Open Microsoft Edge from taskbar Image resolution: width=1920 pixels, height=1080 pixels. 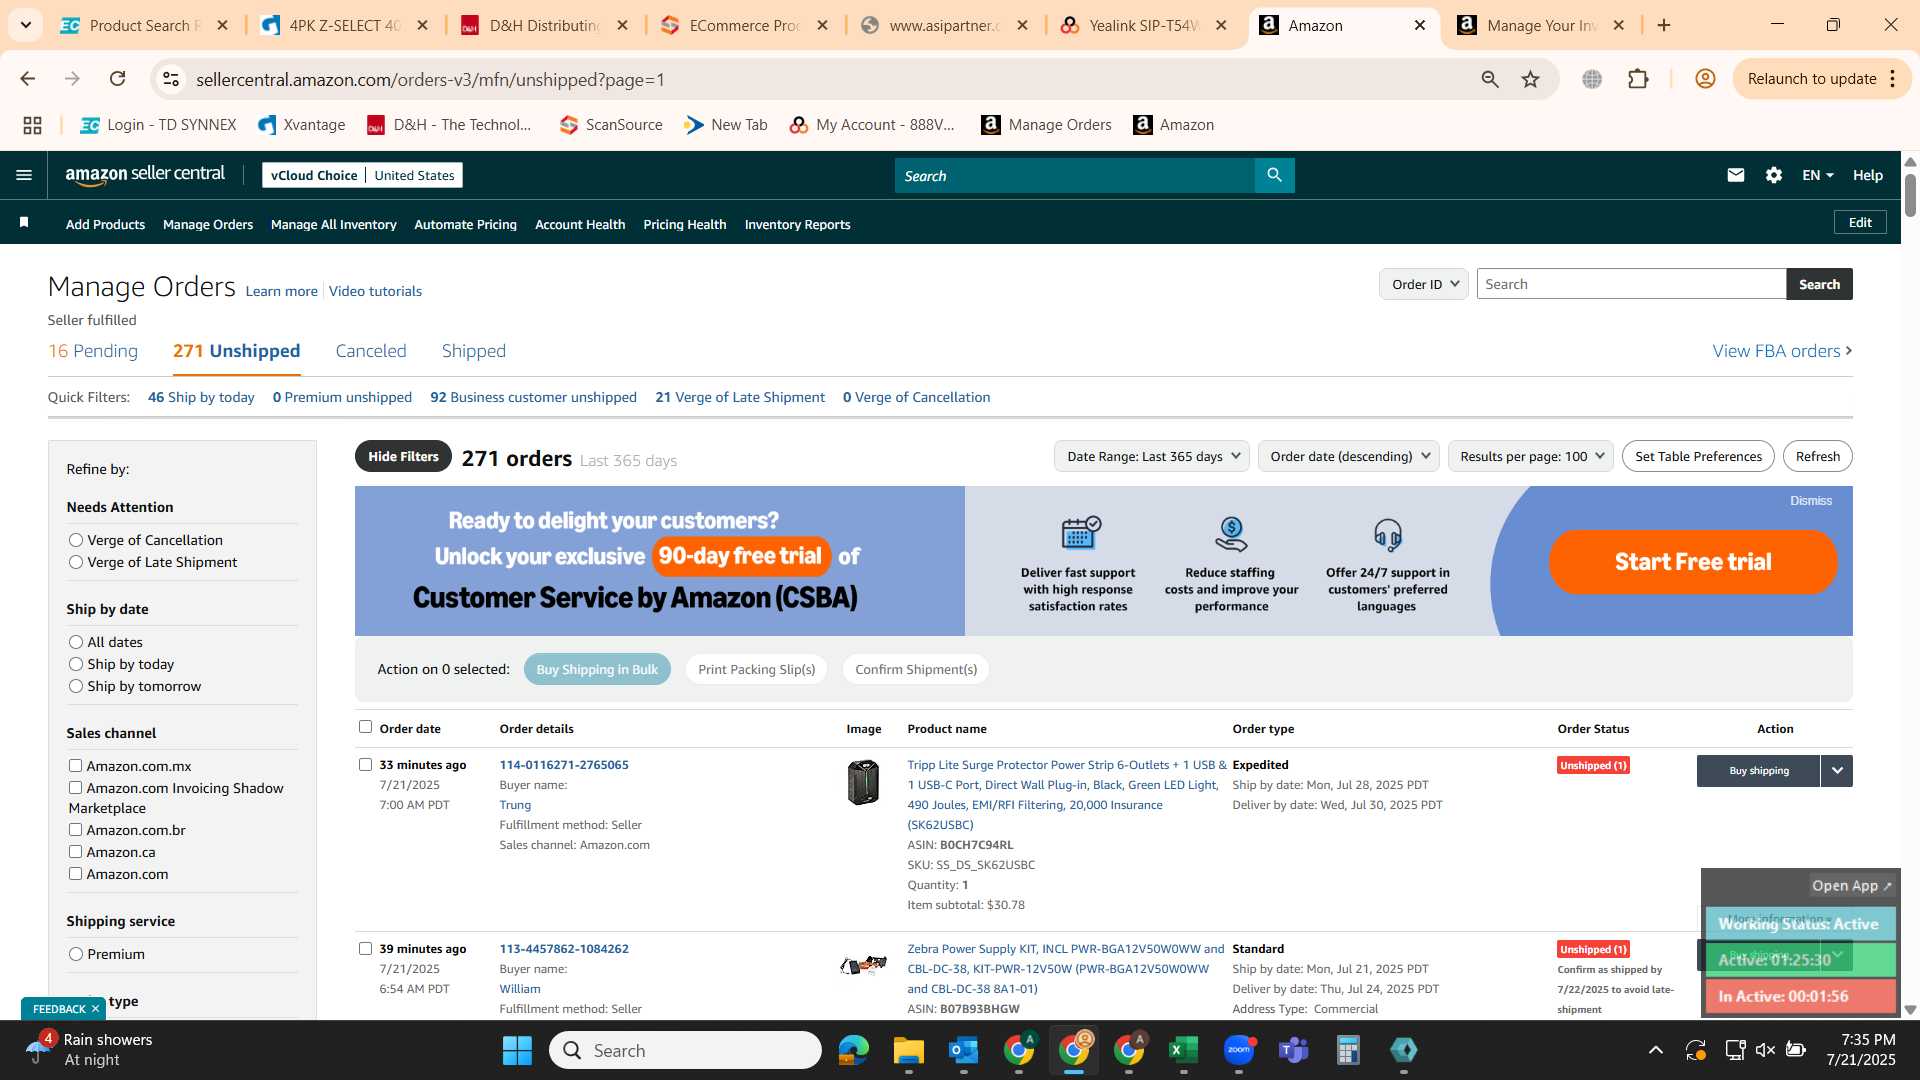(853, 1050)
